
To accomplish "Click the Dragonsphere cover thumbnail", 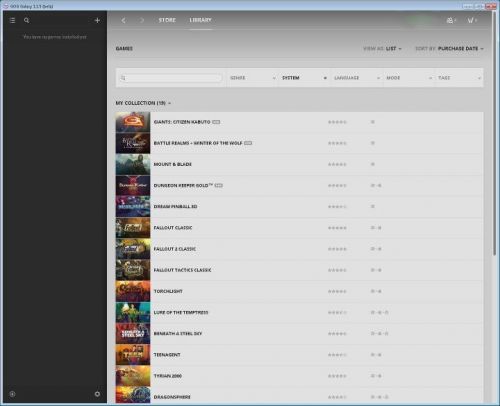I will (x=133, y=395).
